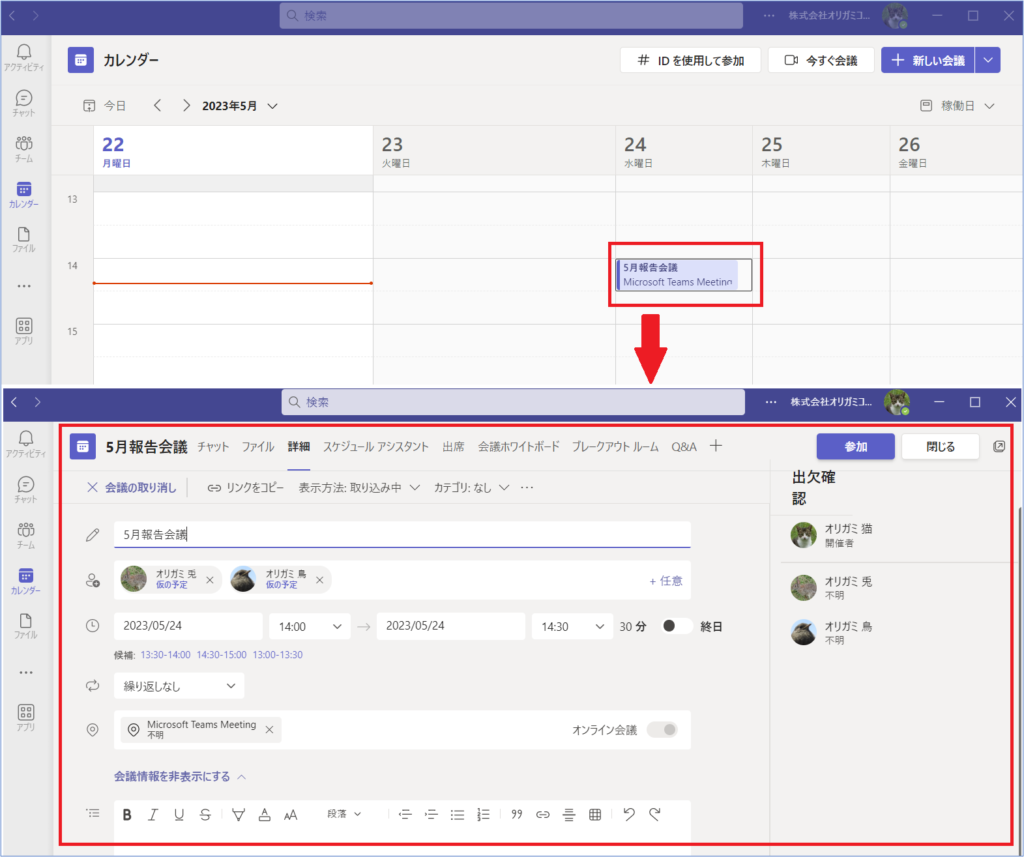Insert a numbered list in the description
This screenshot has height=857, width=1024.
tap(484, 815)
